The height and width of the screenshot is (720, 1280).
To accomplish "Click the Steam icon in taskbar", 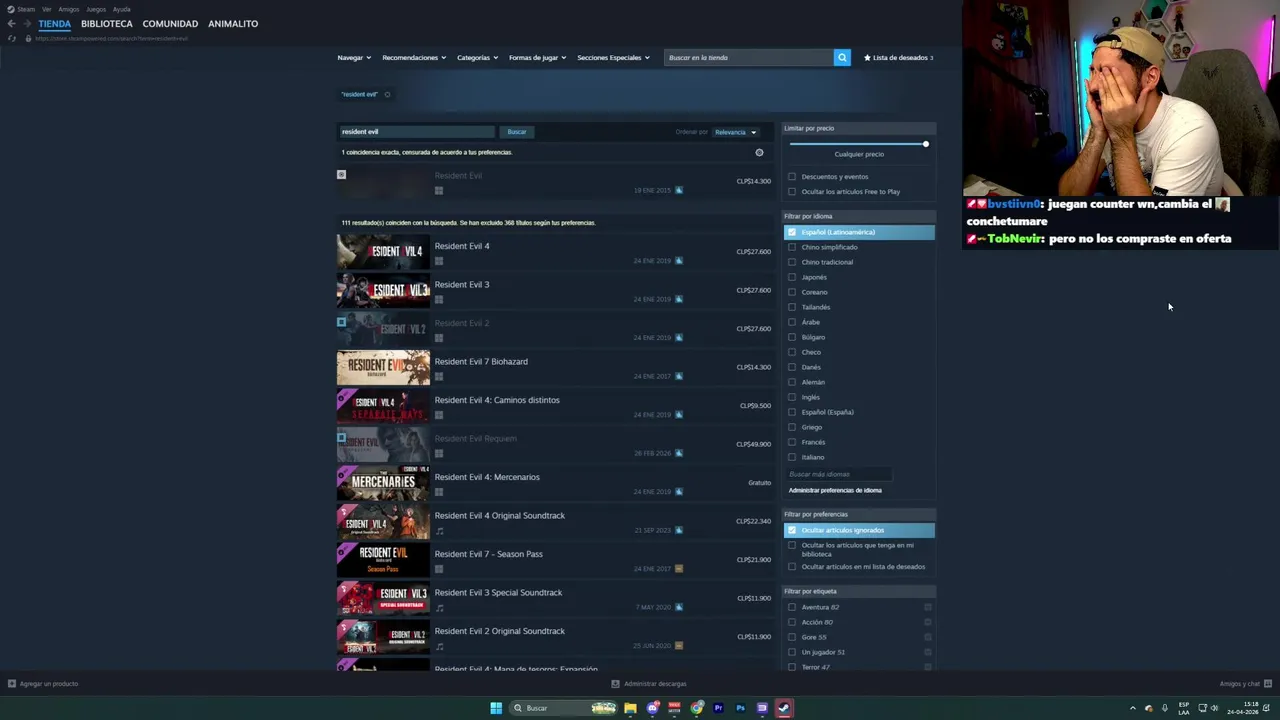I will 784,708.
